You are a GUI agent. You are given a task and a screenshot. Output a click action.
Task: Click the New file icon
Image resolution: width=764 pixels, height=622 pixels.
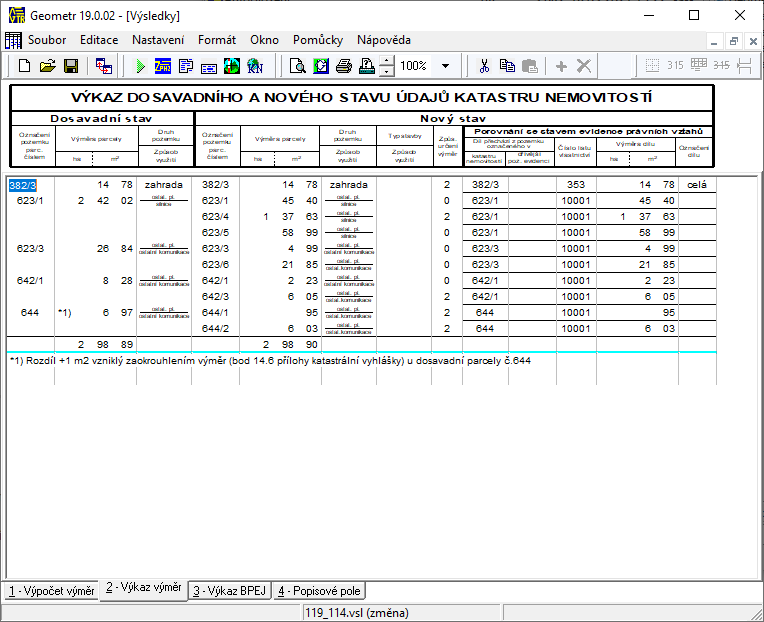coord(26,66)
